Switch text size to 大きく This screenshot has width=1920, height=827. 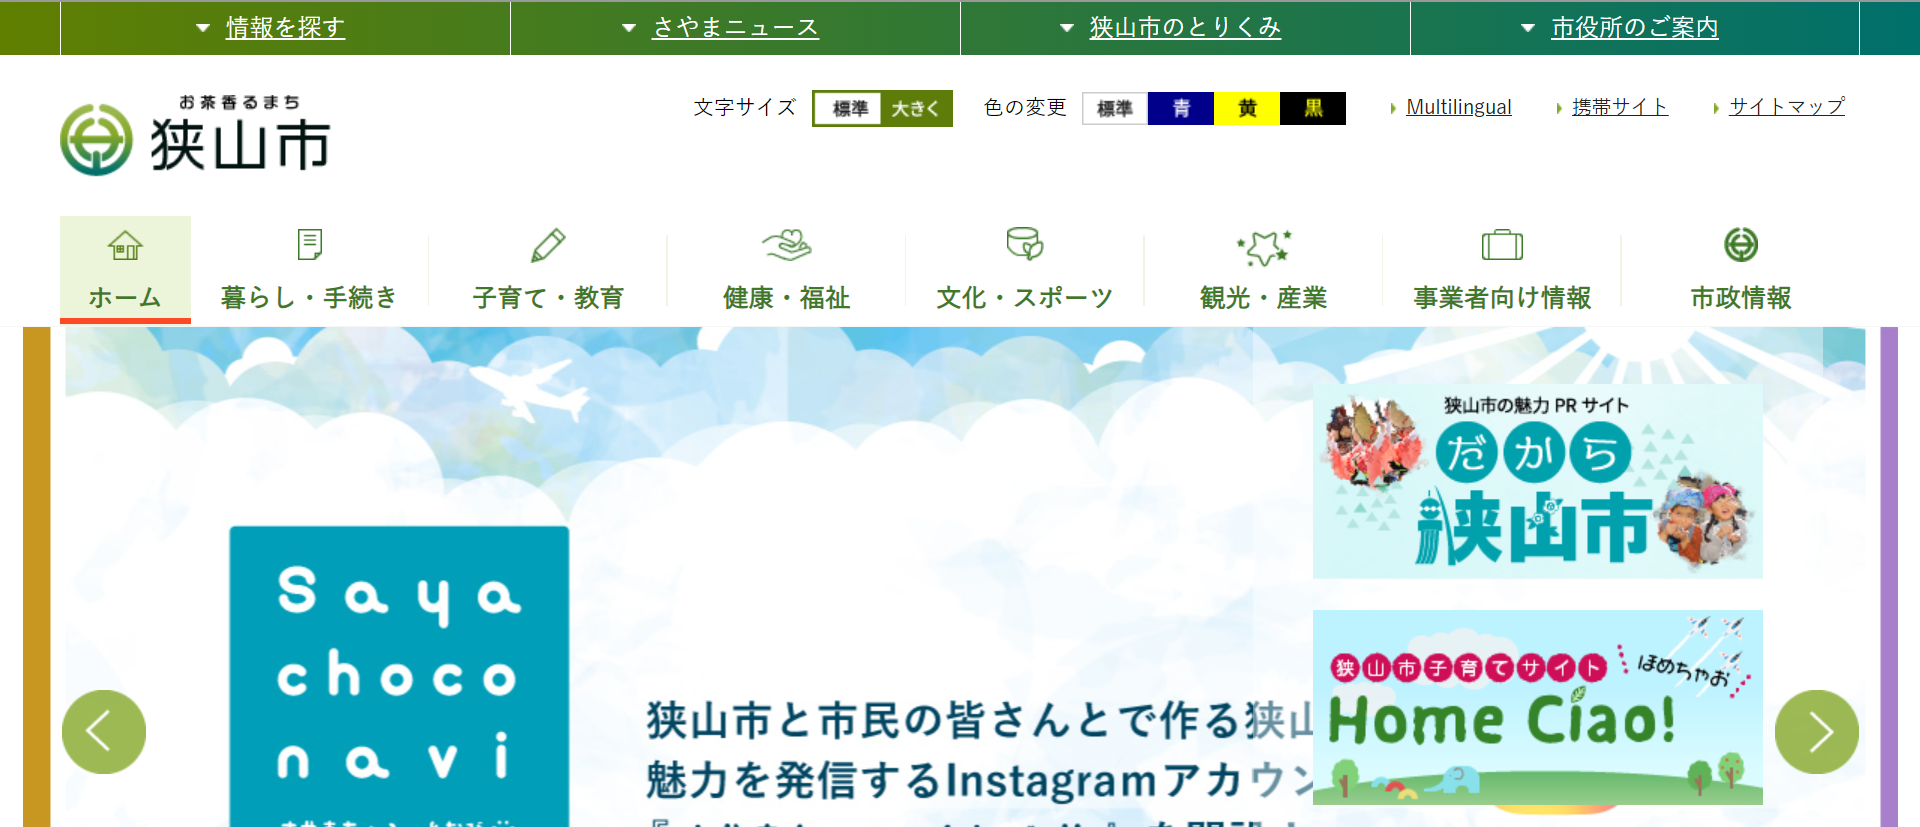pyautogui.click(x=916, y=108)
